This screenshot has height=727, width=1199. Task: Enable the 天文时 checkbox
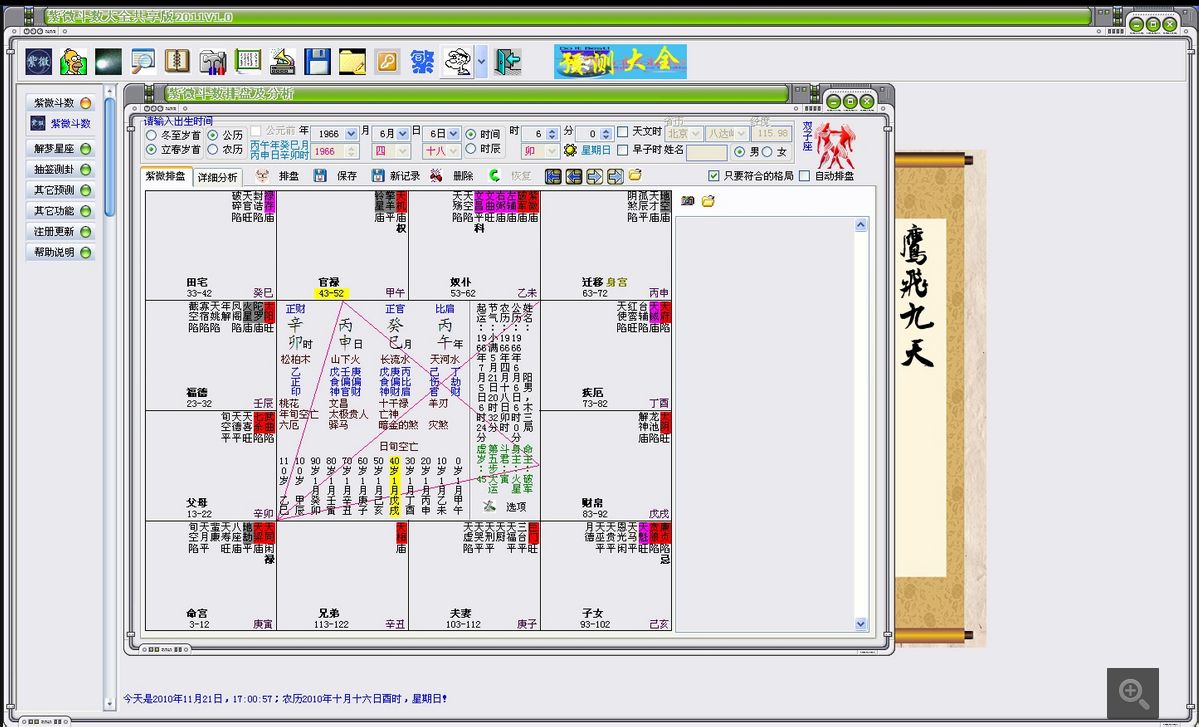622,132
